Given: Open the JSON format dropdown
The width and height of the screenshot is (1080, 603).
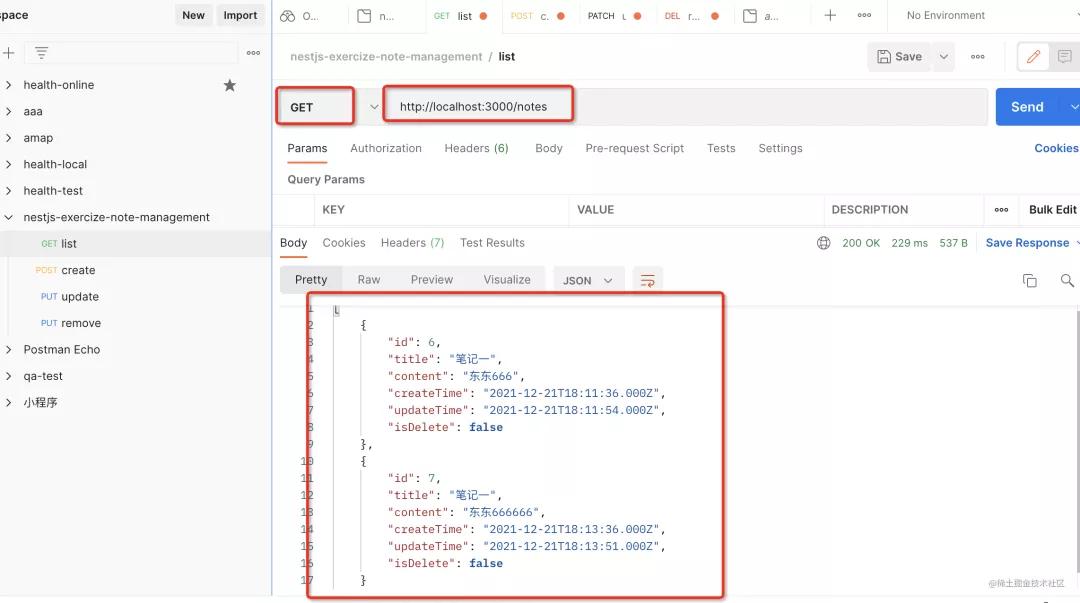Looking at the screenshot, I should pos(588,280).
